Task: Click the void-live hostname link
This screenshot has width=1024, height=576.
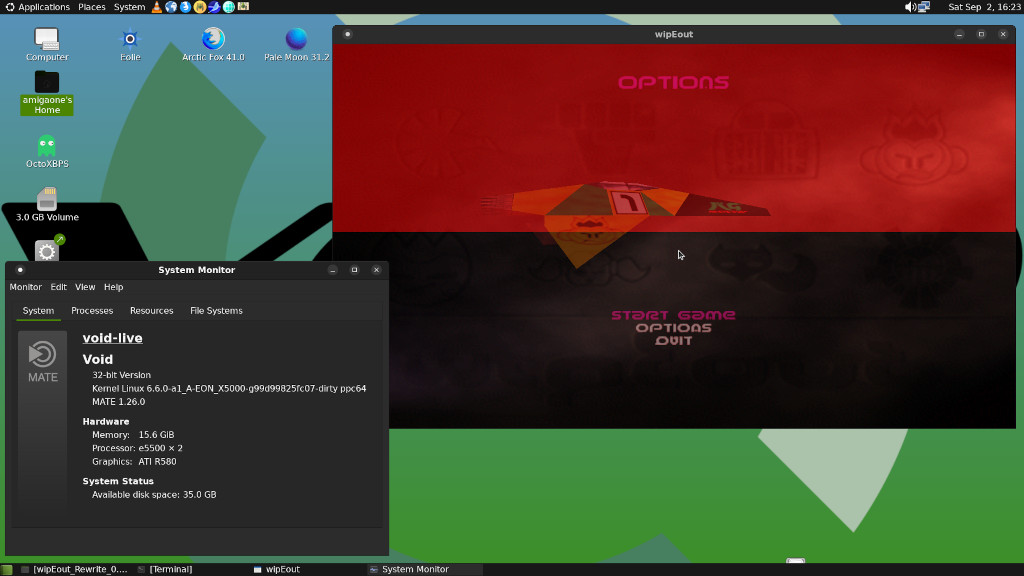Action: [112, 338]
